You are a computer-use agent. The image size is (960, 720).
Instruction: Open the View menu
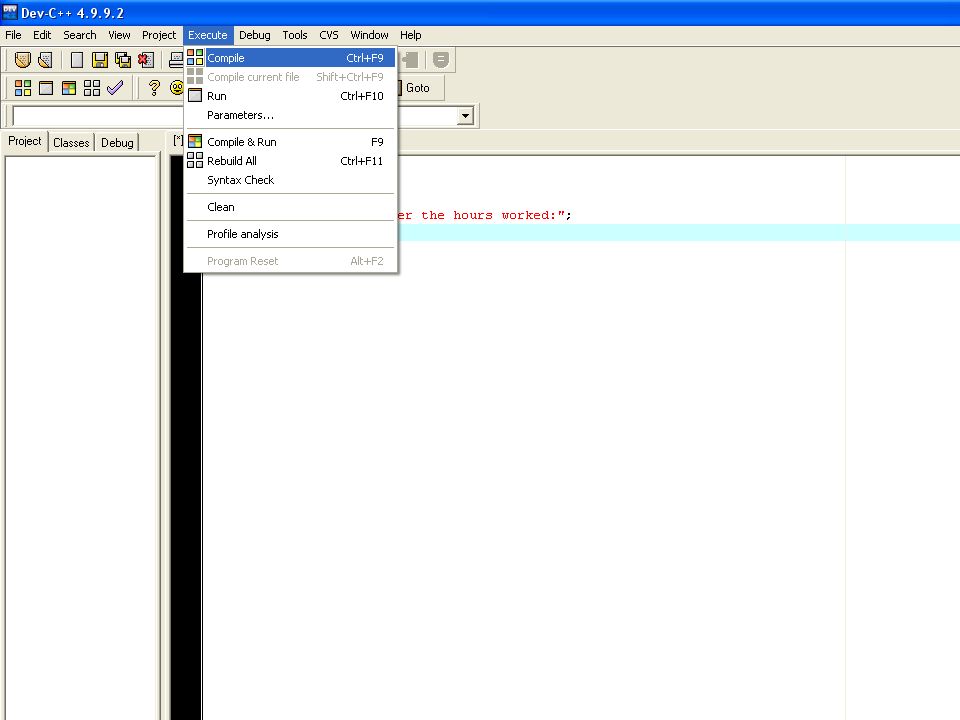119,35
